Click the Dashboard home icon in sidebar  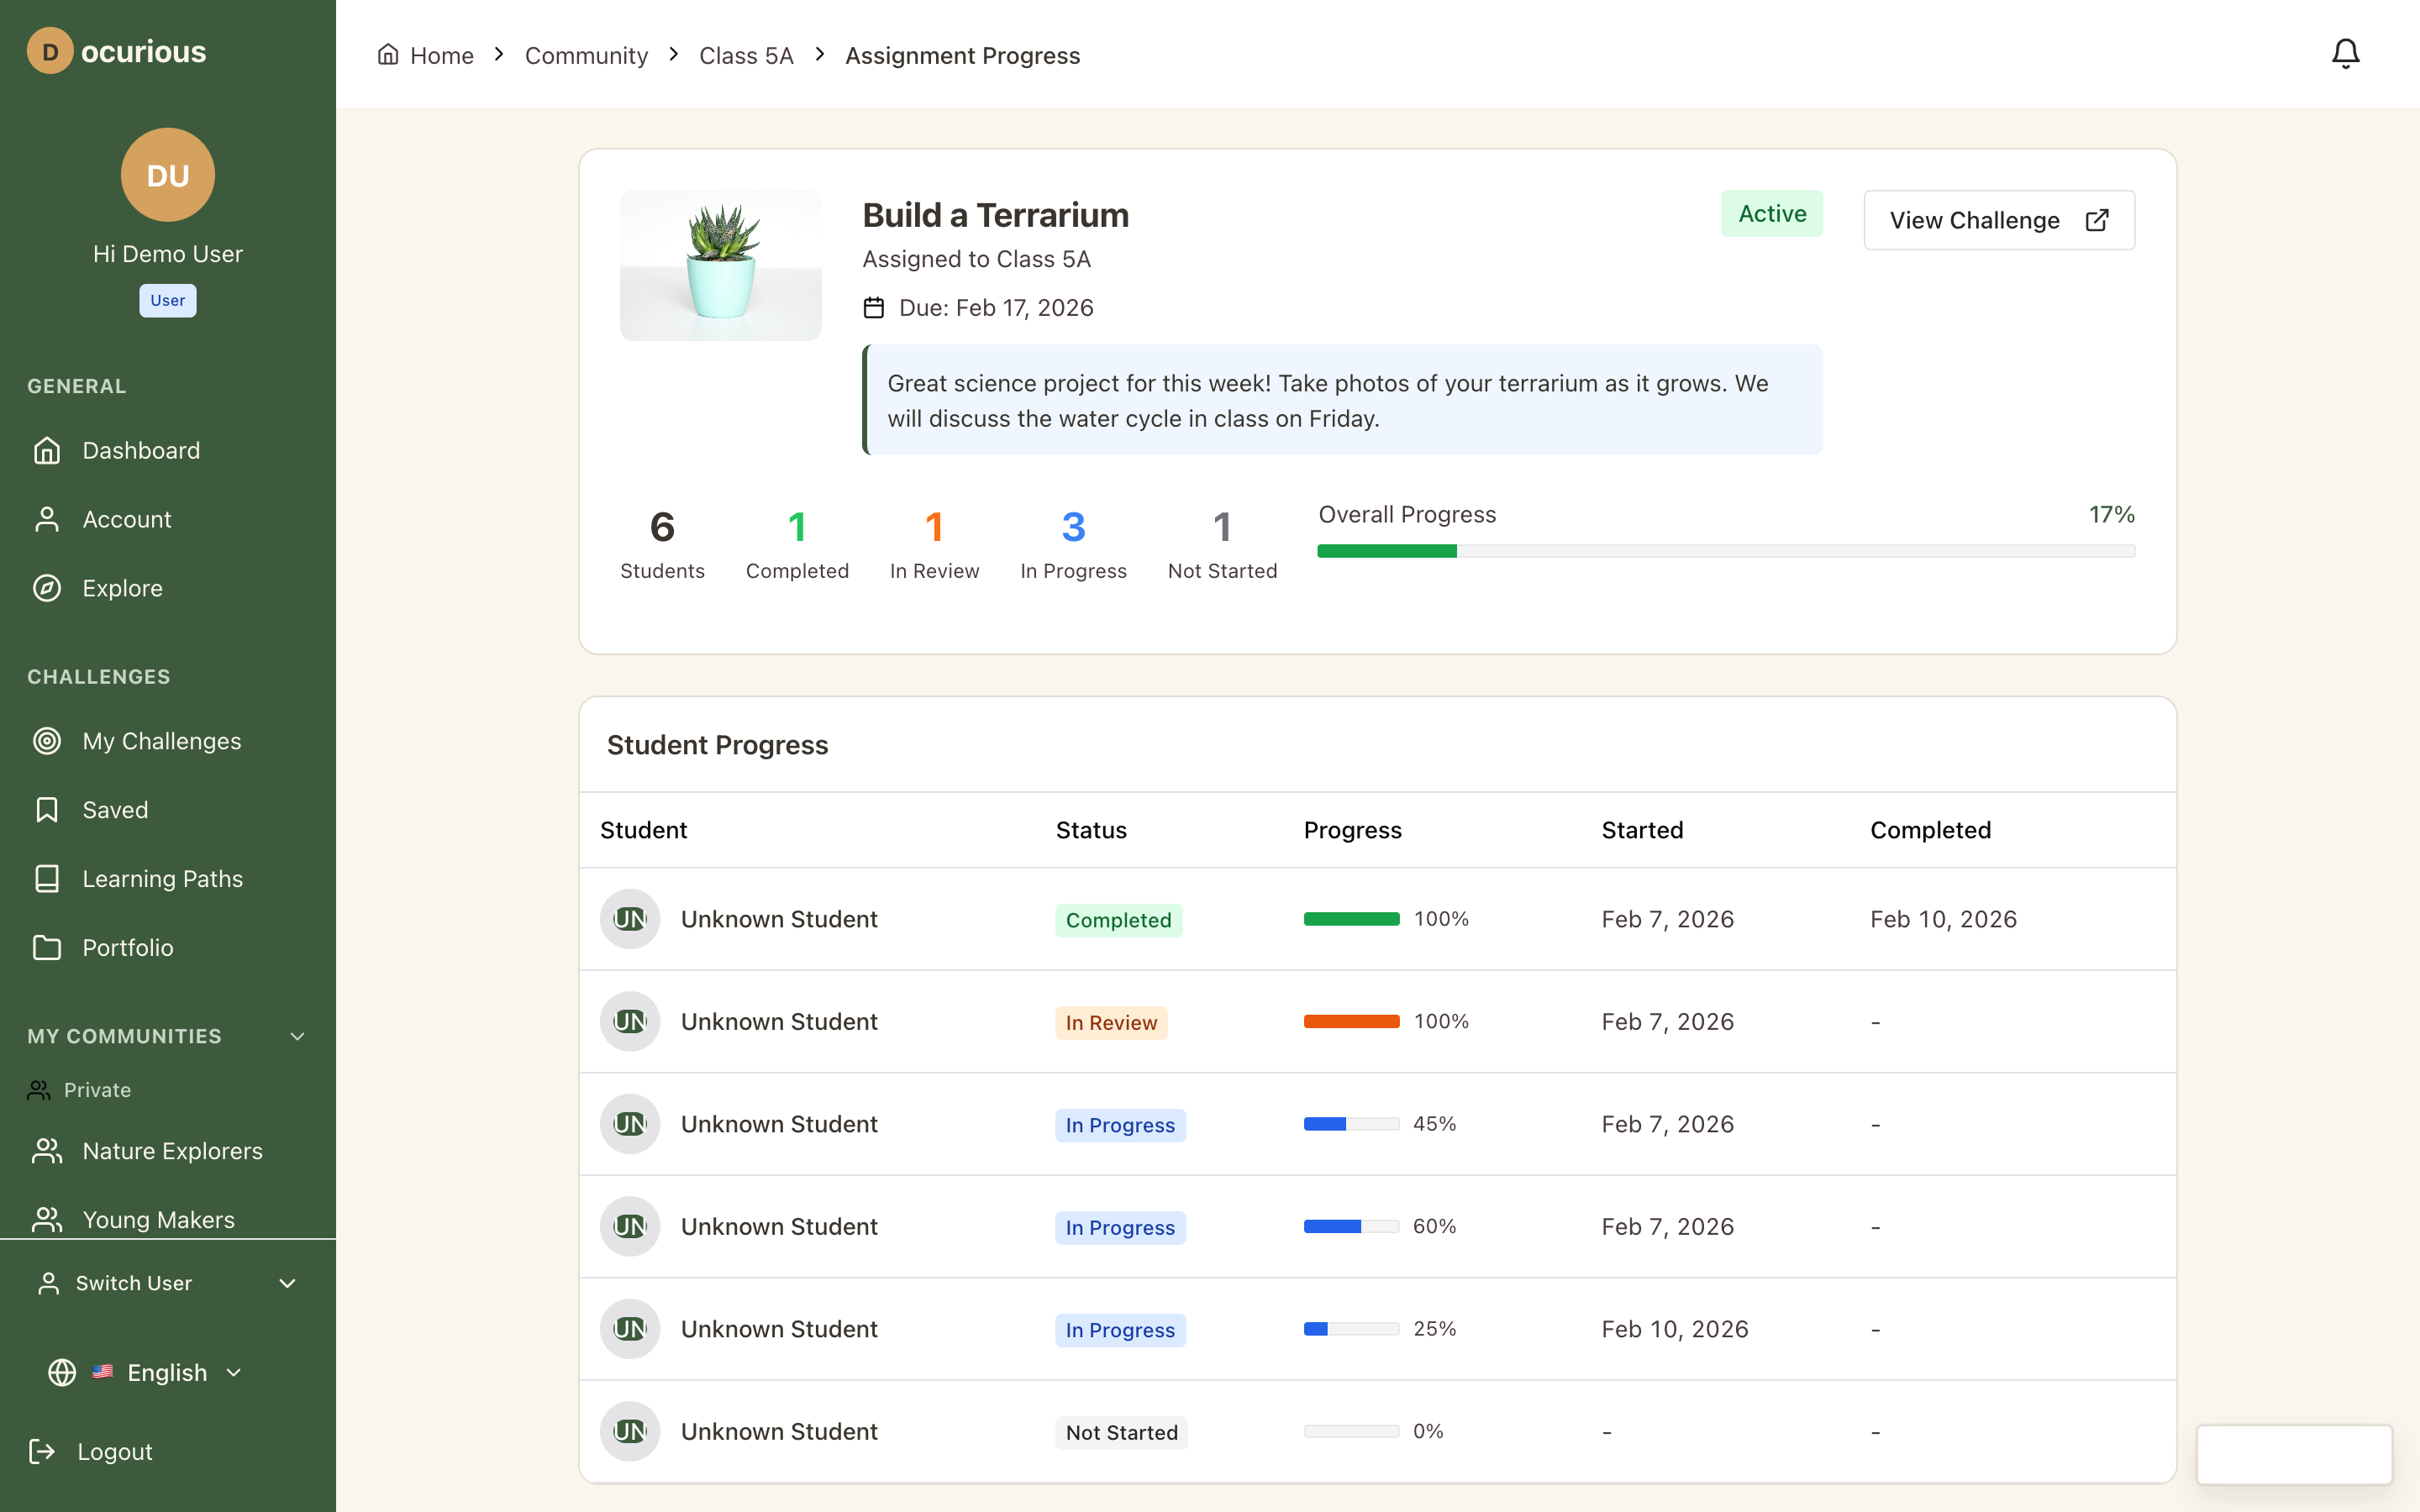[47, 451]
